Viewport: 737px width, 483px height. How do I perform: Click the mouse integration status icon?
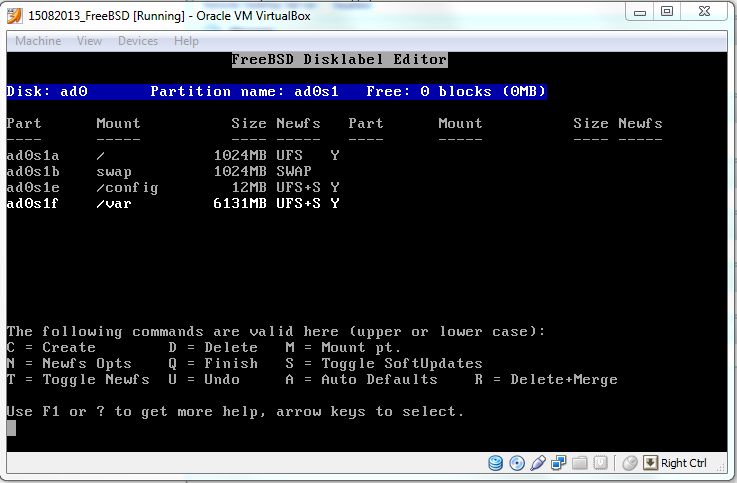coord(630,463)
